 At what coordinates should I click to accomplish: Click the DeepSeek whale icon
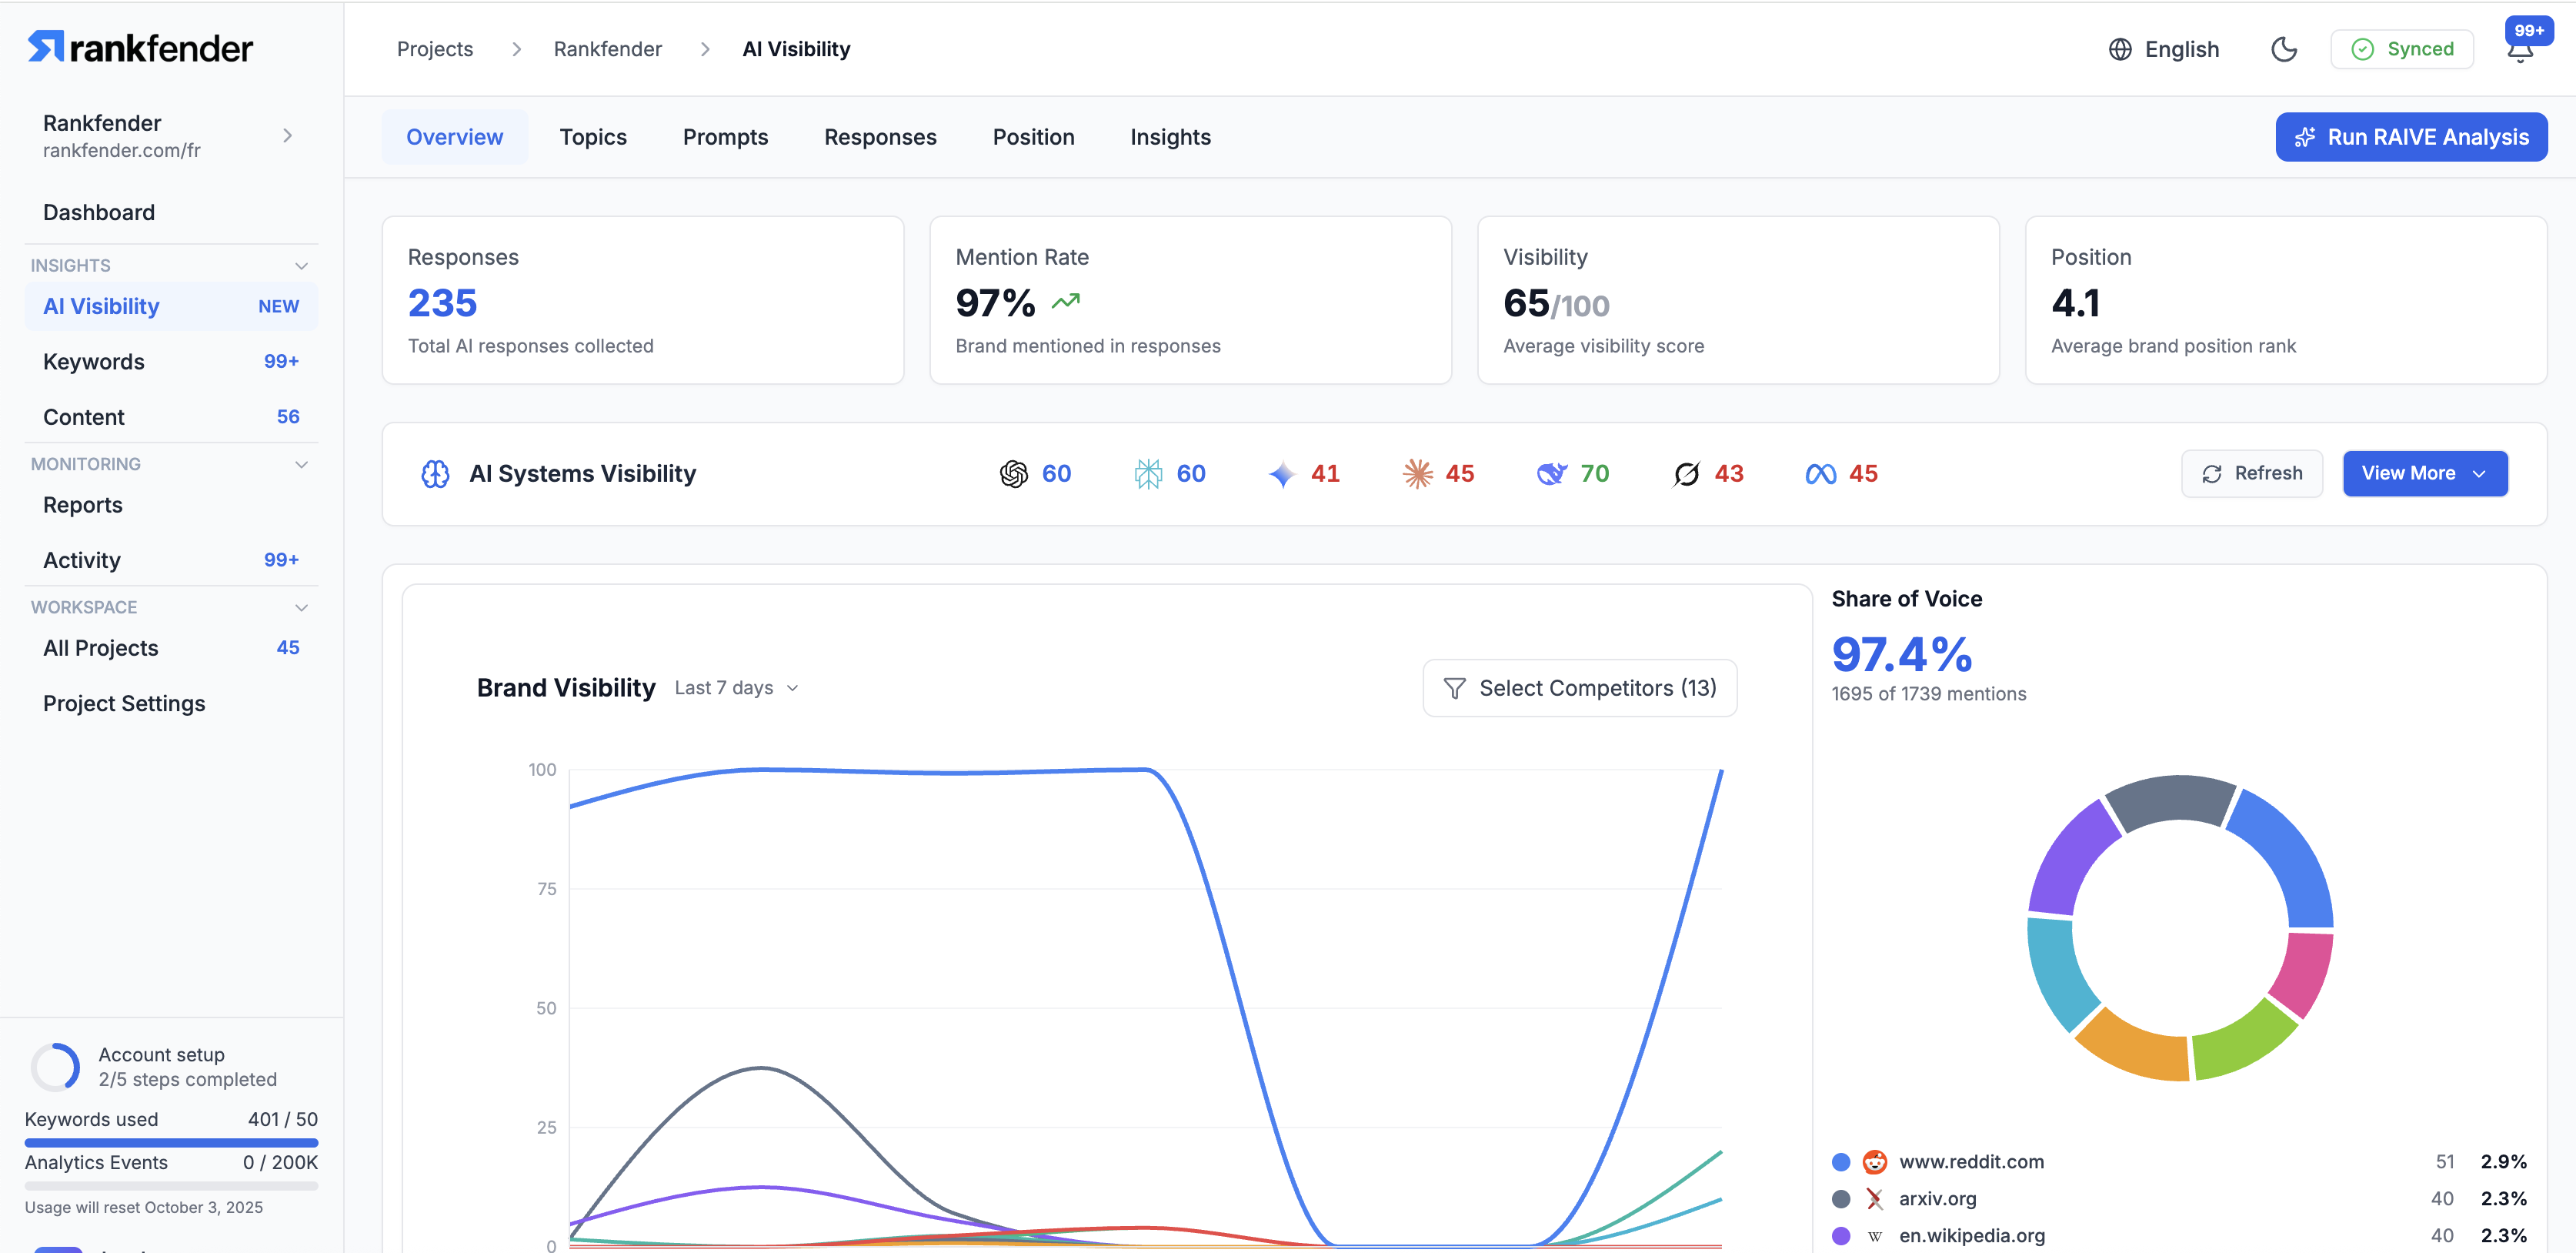[x=1551, y=474]
